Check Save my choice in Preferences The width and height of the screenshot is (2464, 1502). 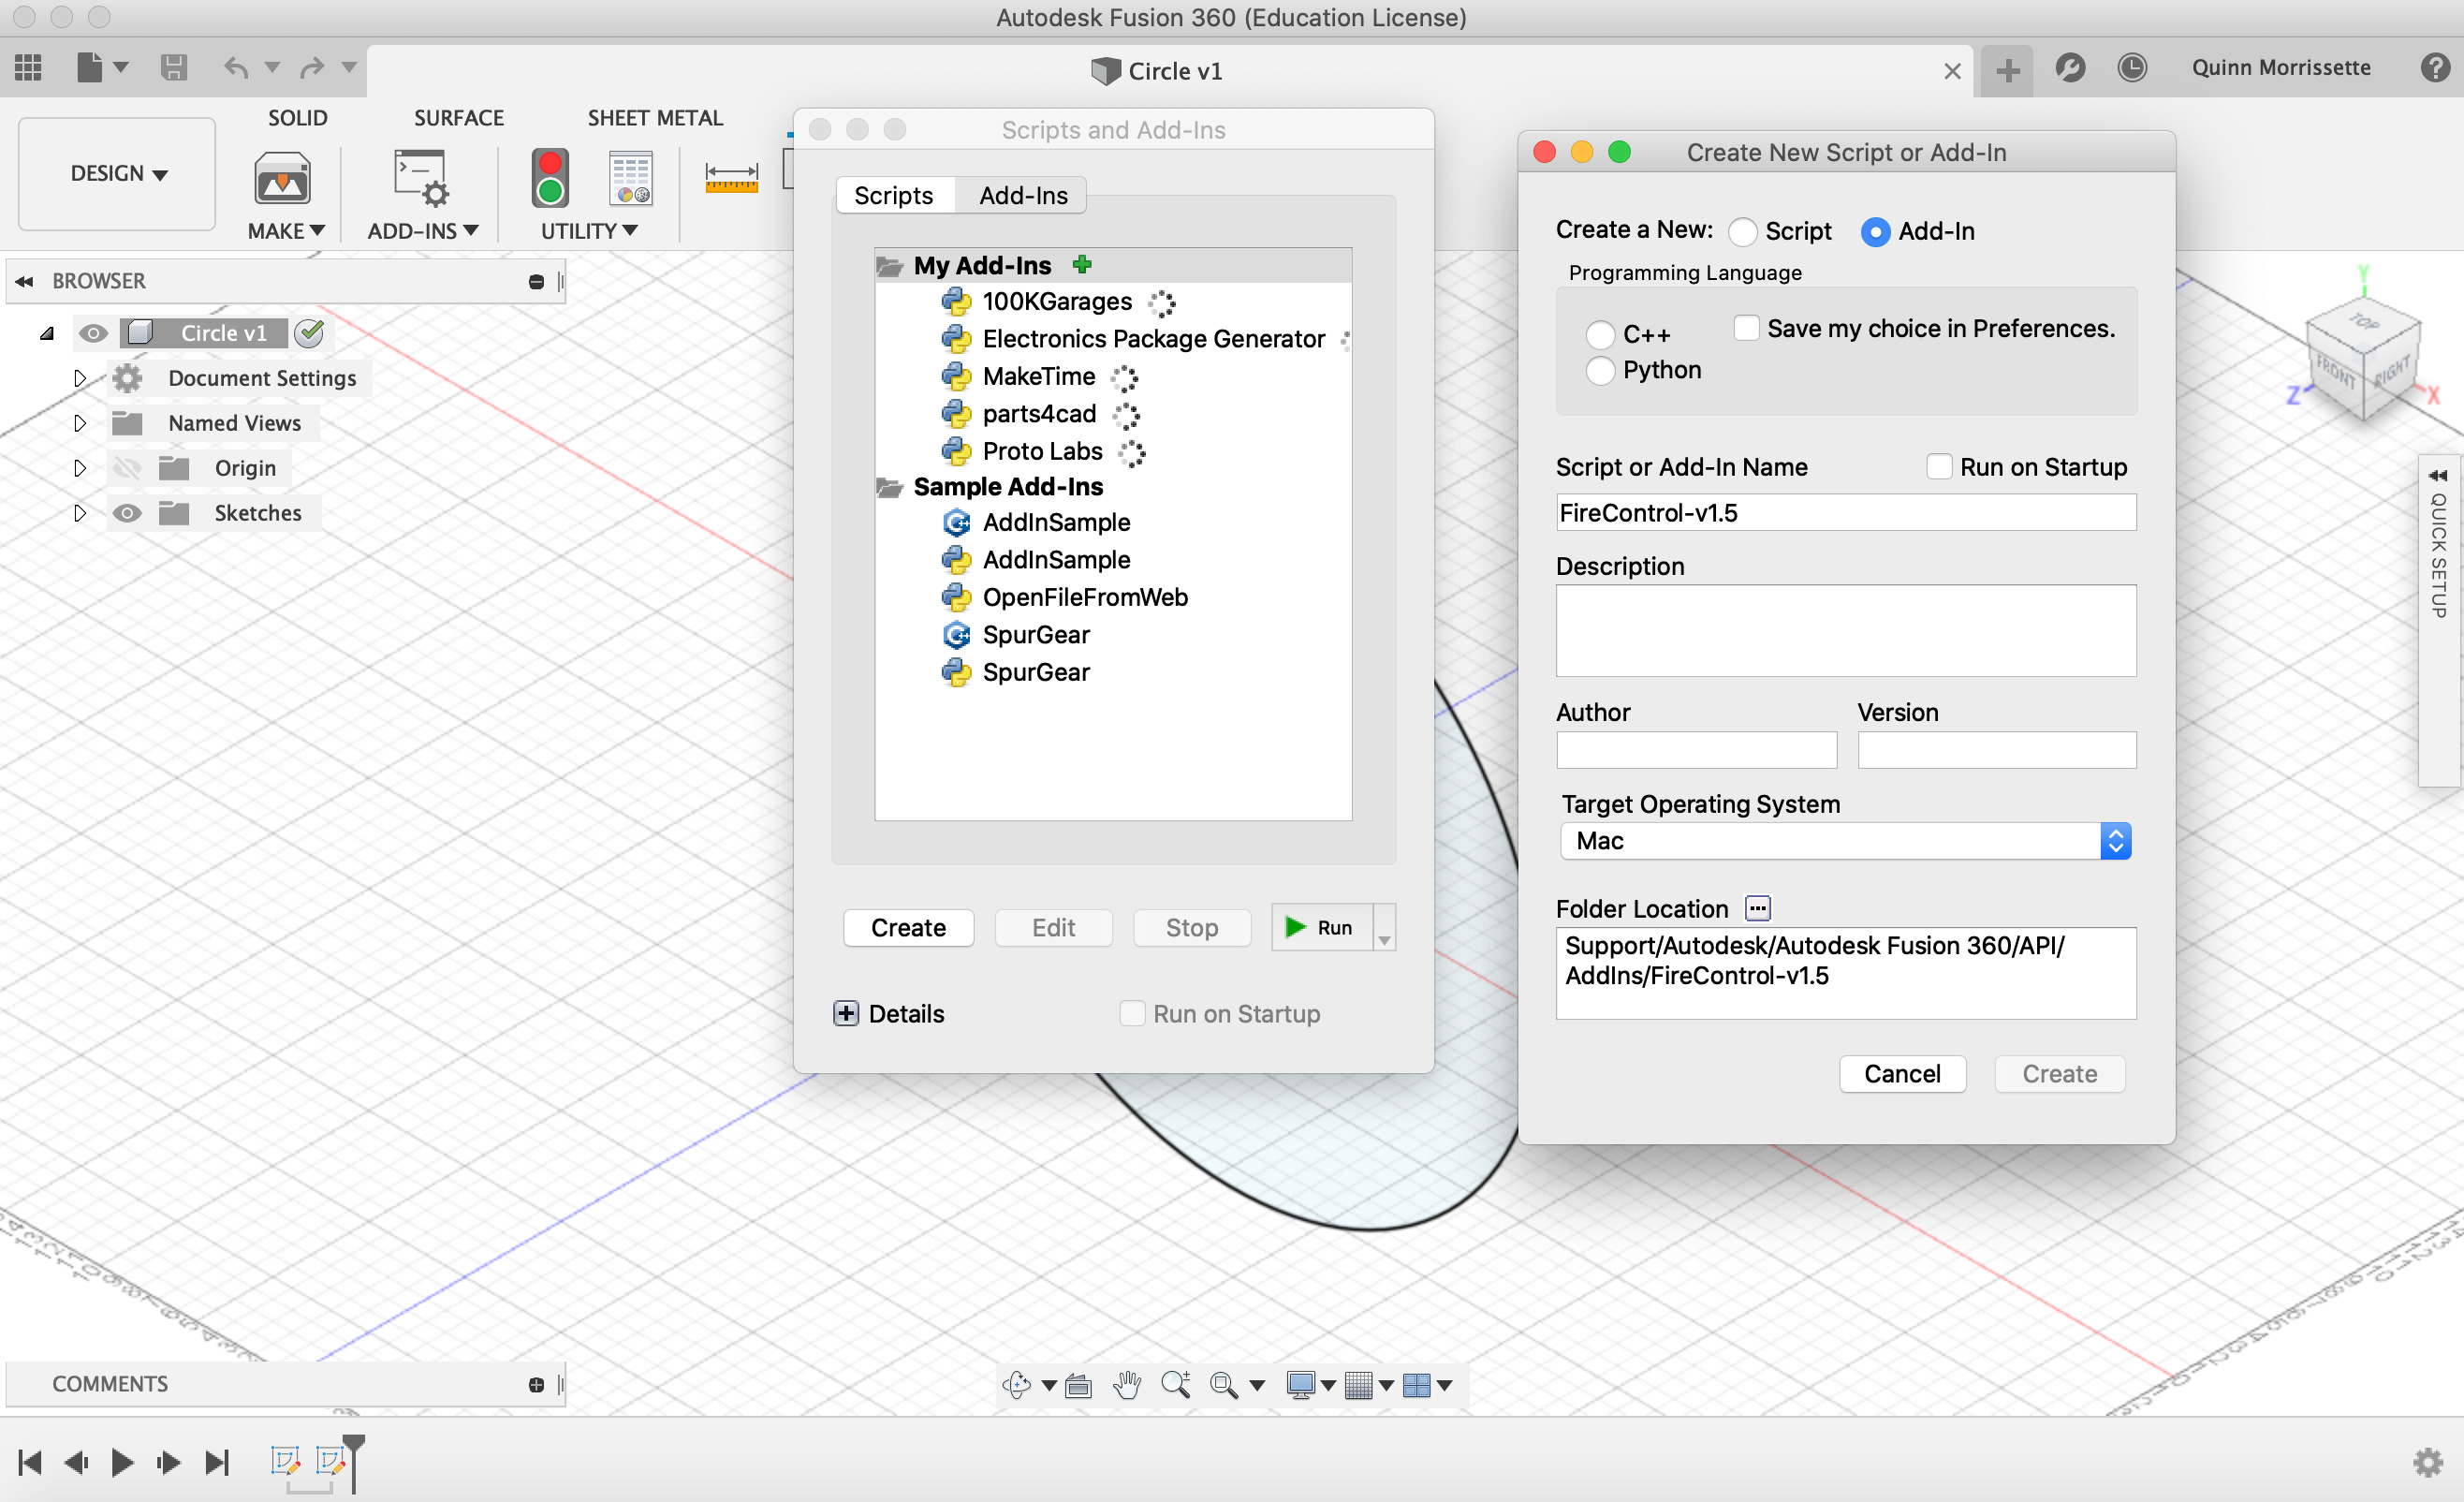[x=1746, y=328]
